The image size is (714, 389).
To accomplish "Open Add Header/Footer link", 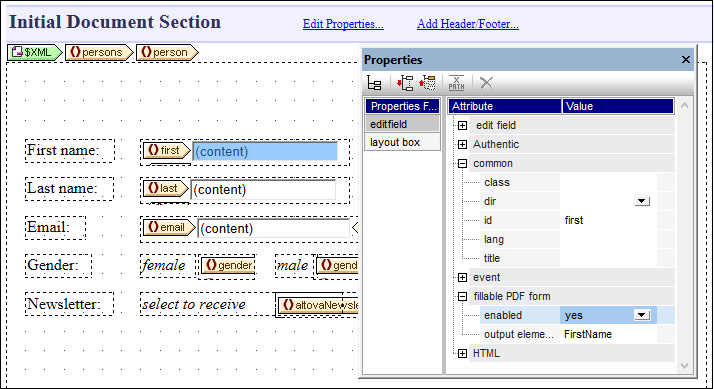I will 468,24.
